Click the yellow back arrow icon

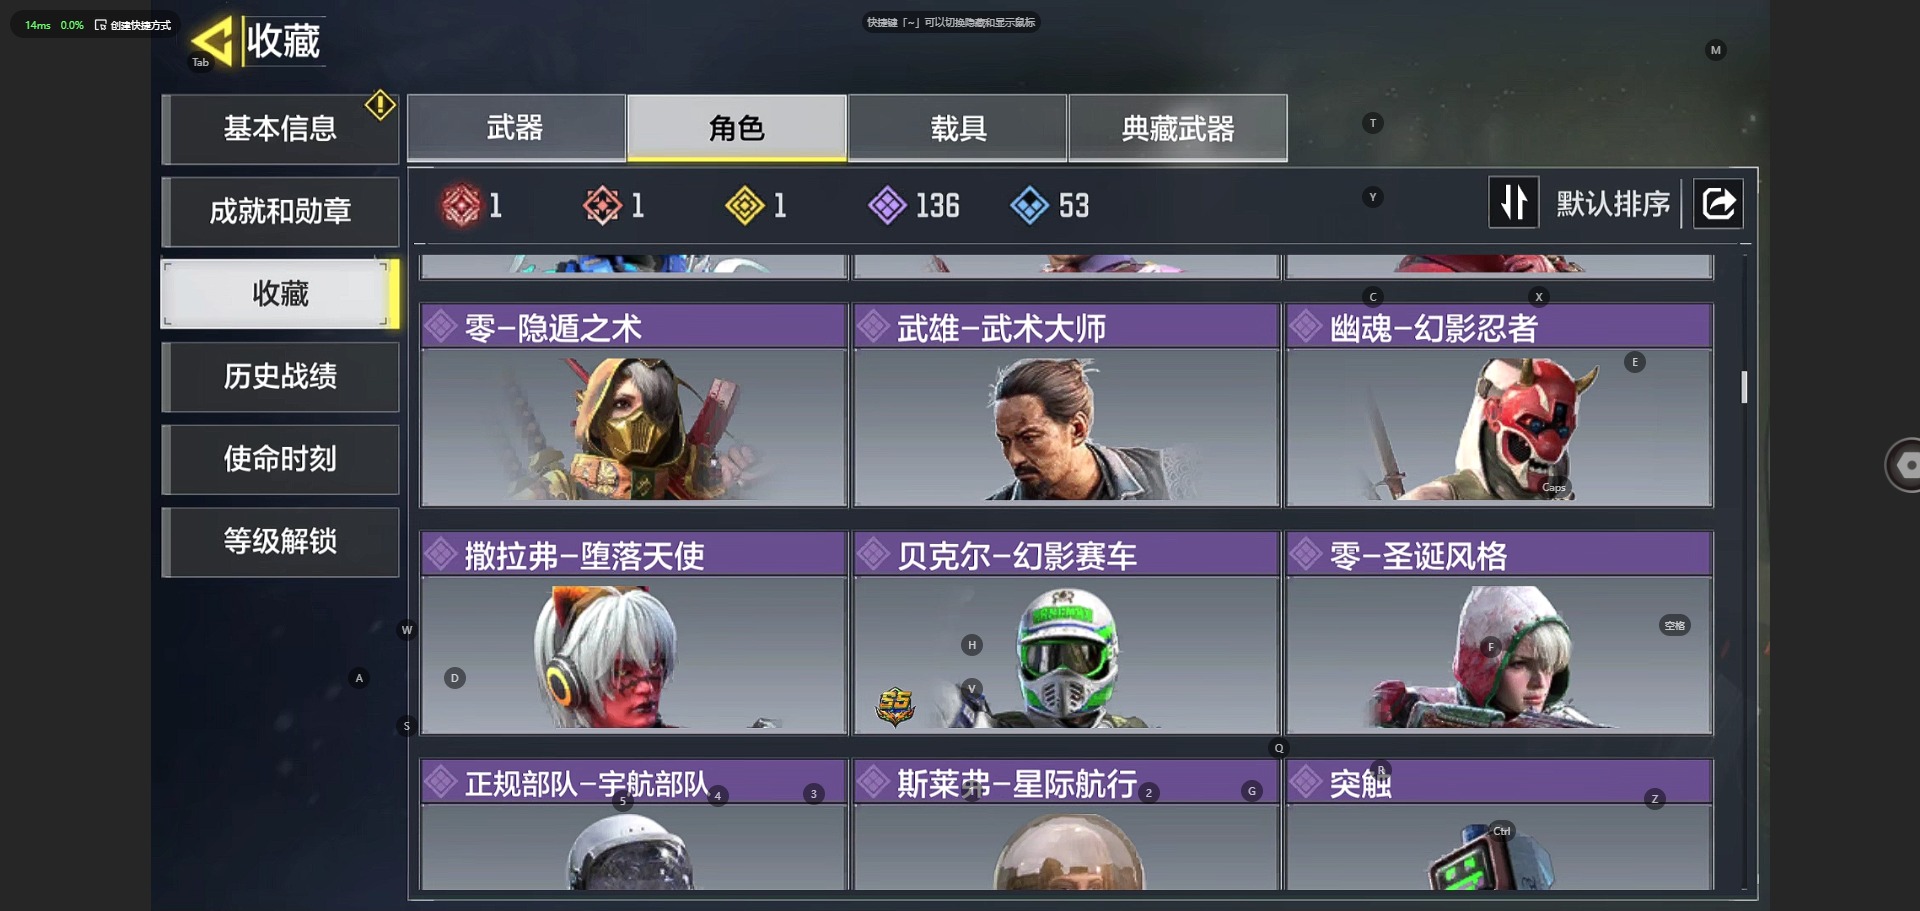tap(212, 41)
